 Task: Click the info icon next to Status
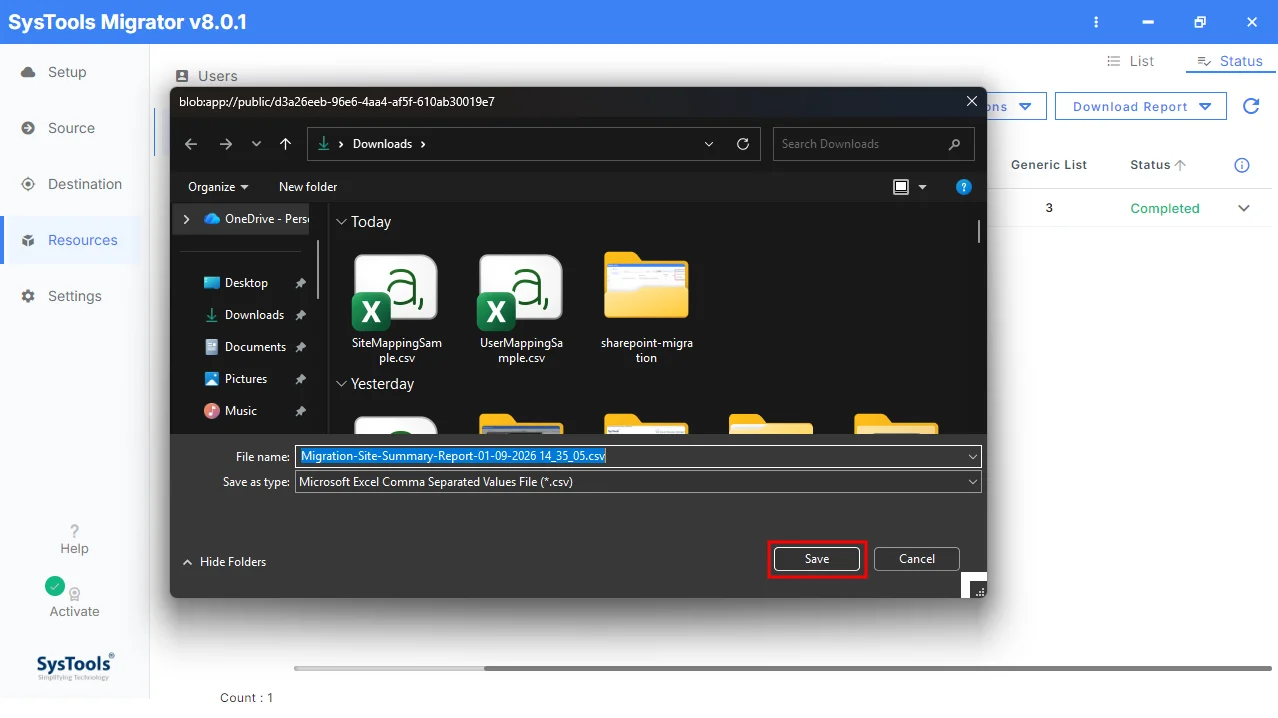point(1242,165)
